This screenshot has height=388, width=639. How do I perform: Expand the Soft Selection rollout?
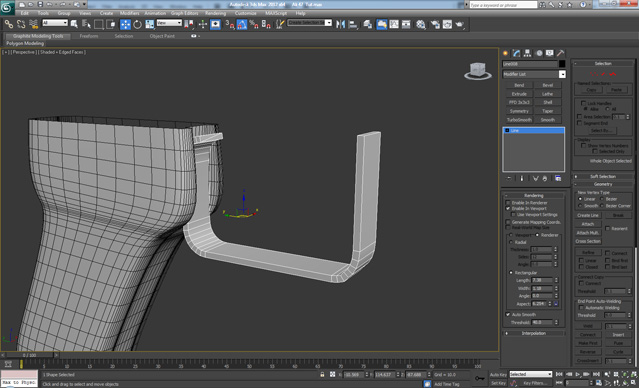[603, 176]
